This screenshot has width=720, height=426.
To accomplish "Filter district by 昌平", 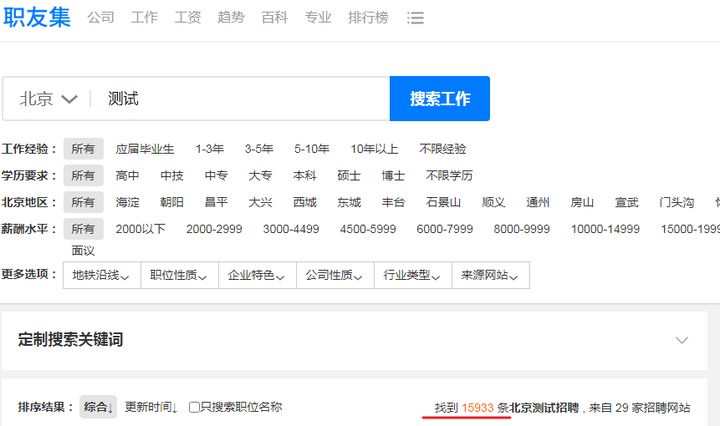I will click(x=216, y=202).
